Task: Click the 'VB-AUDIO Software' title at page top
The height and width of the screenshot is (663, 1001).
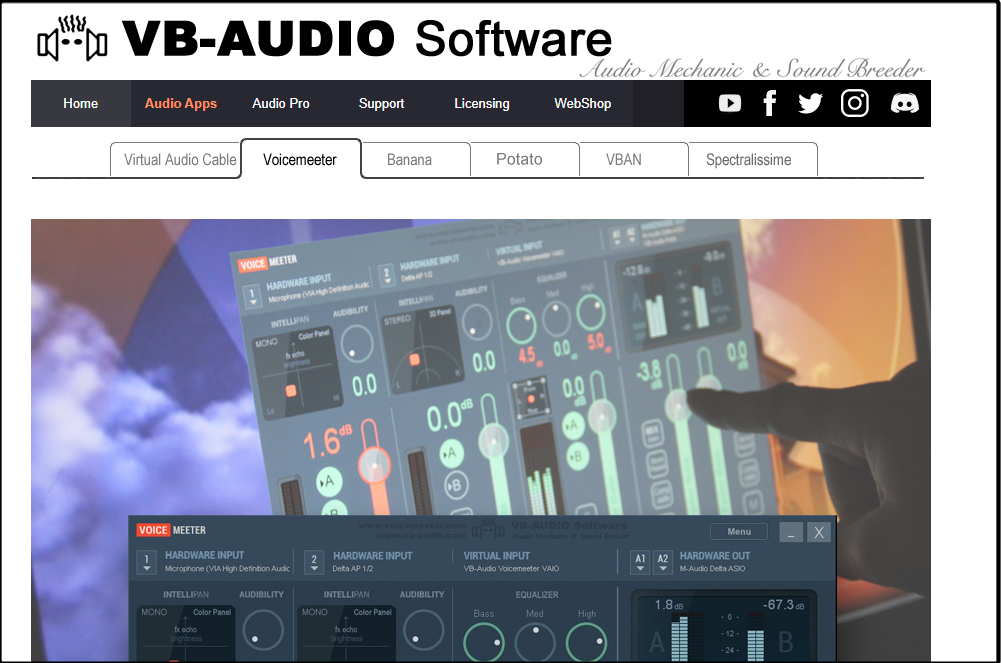Action: (x=367, y=38)
